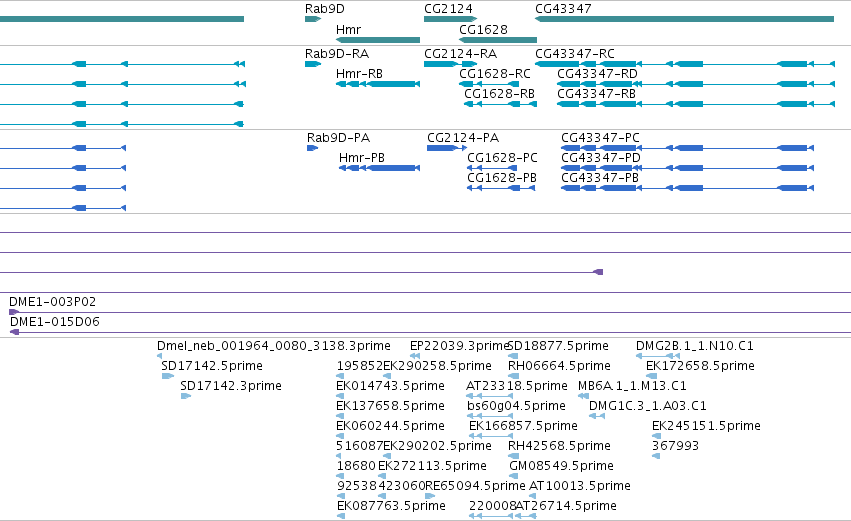Click EST EP22039.3prime
851x521 pixels.
click(459, 346)
